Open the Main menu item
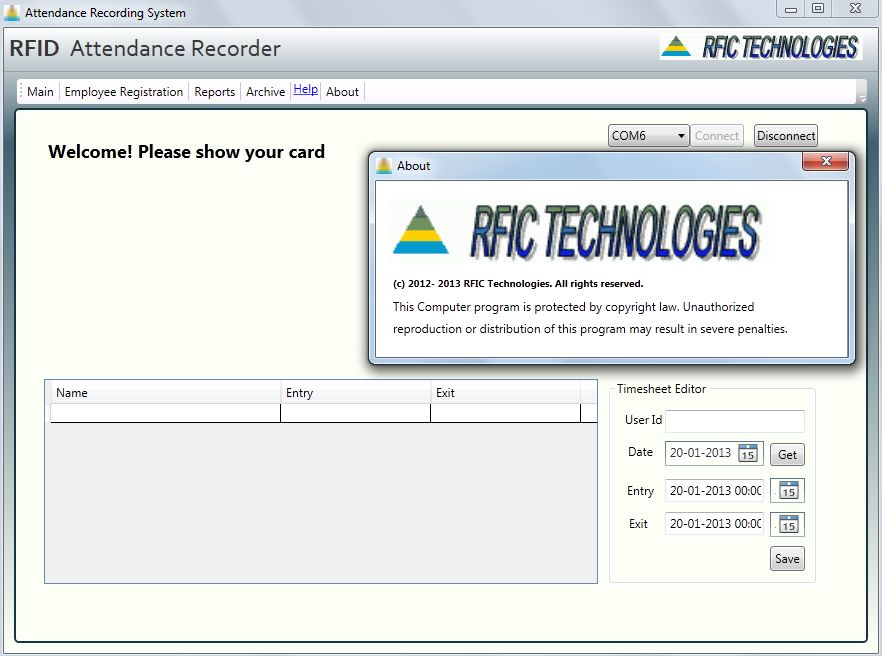This screenshot has width=882, height=656. (40, 92)
